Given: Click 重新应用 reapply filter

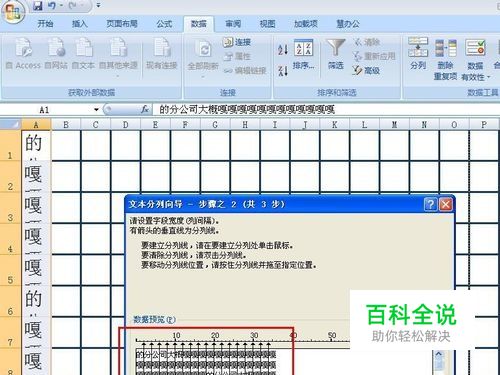Looking at the screenshot, I should click(374, 56).
